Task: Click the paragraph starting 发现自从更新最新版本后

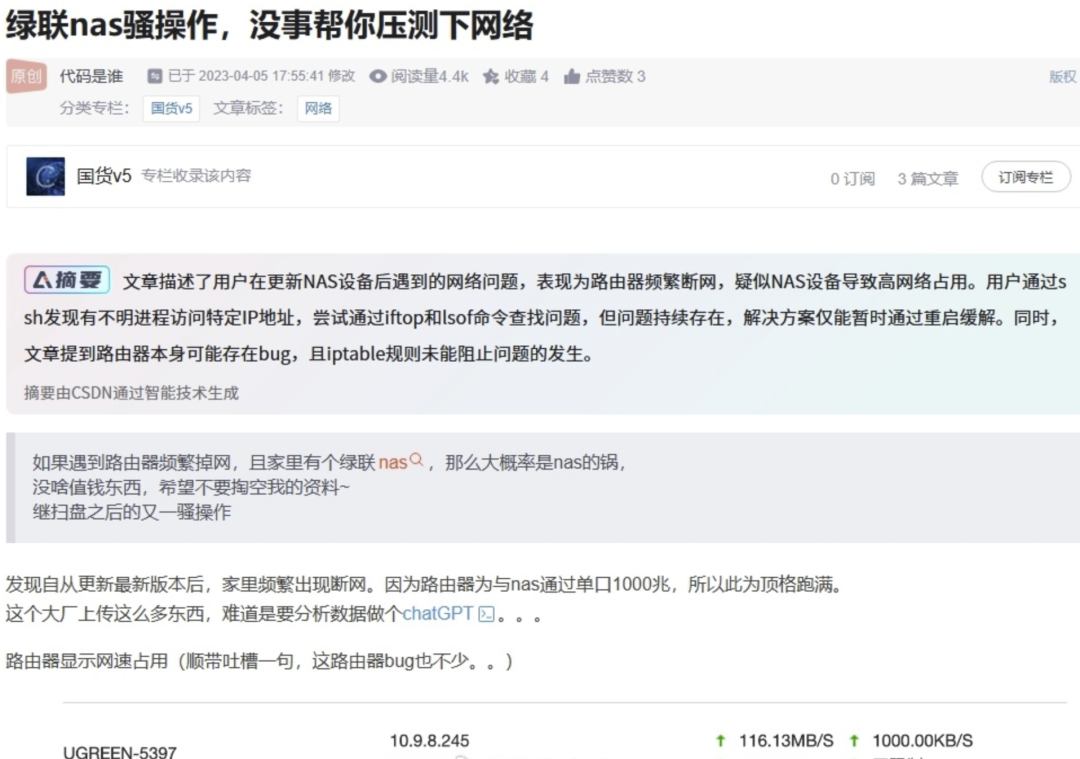Action: pyautogui.click(x=424, y=585)
